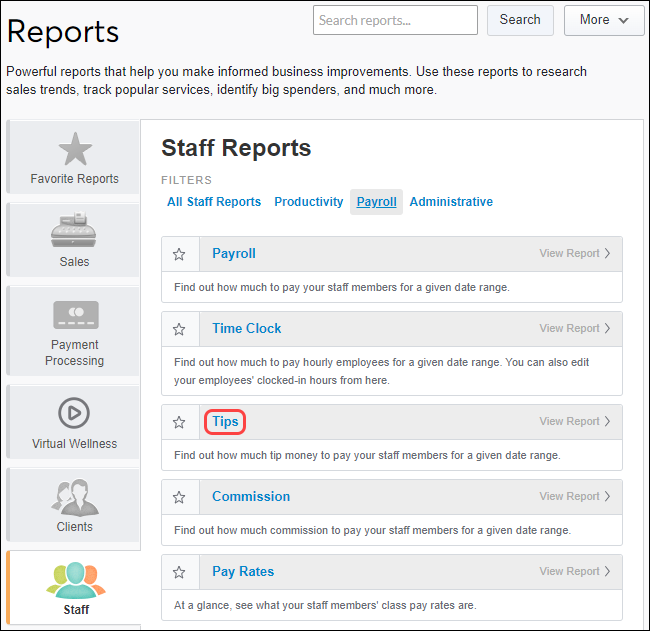Image resolution: width=650 pixels, height=631 pixels.
Task: Click the Clients sidebar label
Action: [75, 527]
